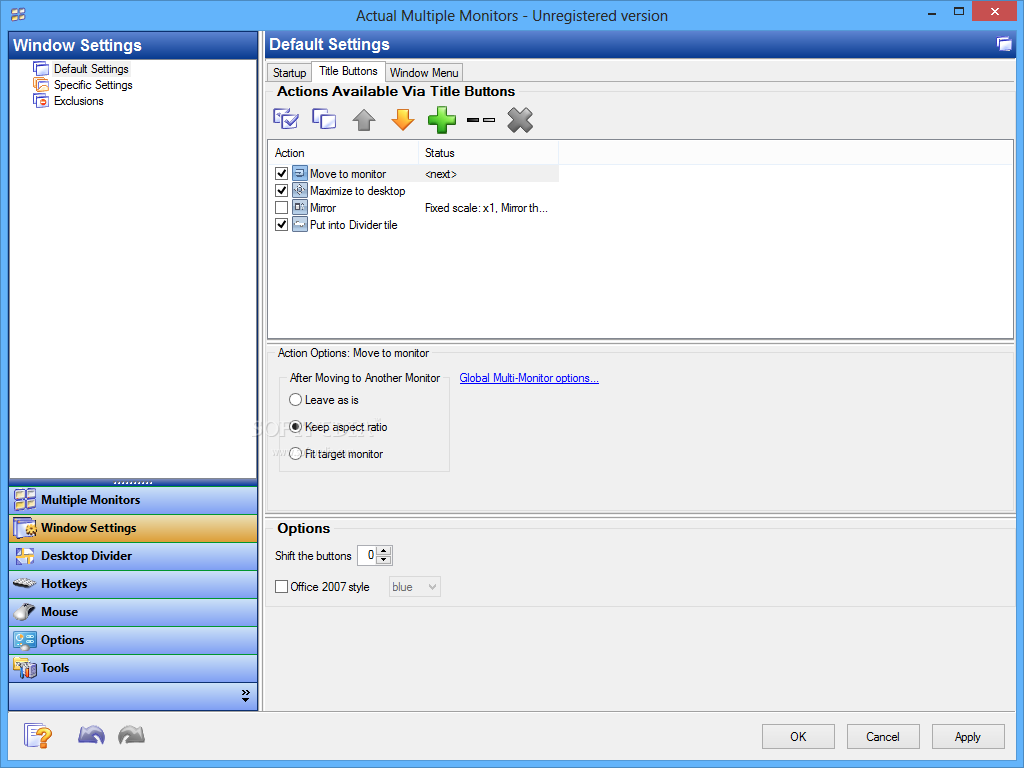1024x768 pixels.
Task: Click the Default Settings header window icon
Action: point(1004,44)
